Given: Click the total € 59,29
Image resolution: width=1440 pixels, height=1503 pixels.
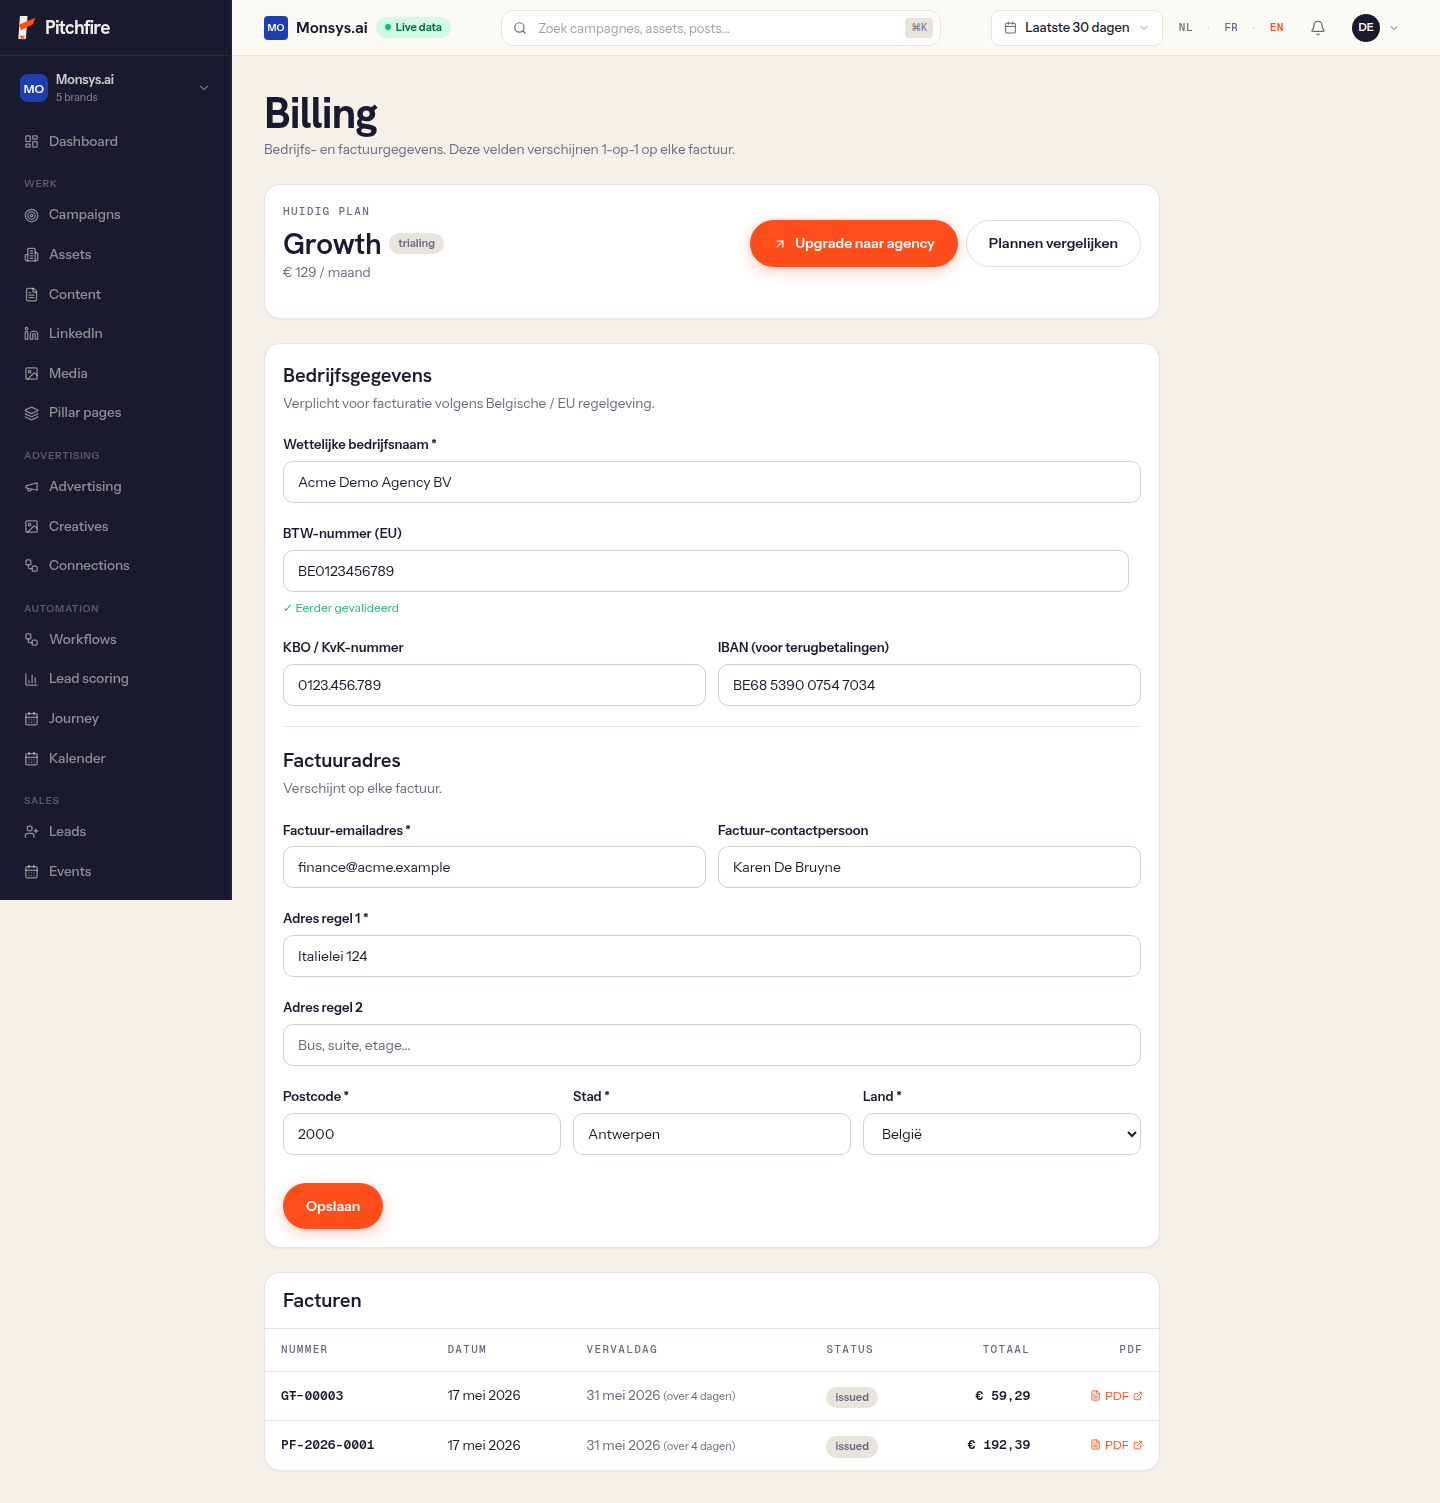Looking at the screenshot, I should pyautogui.click(x=1002, y=1396).
